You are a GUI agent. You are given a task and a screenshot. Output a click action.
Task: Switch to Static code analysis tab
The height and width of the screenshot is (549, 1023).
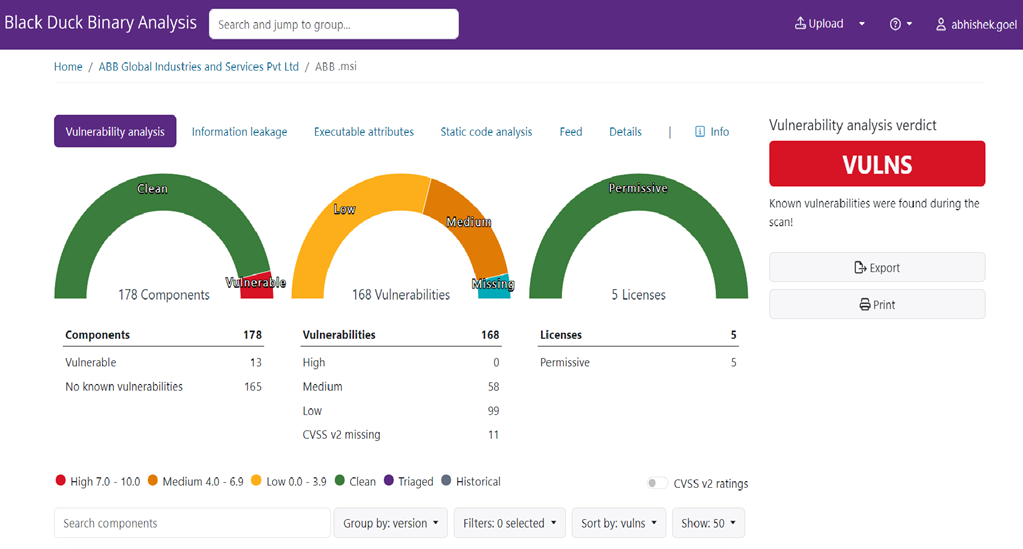(486, 132)
